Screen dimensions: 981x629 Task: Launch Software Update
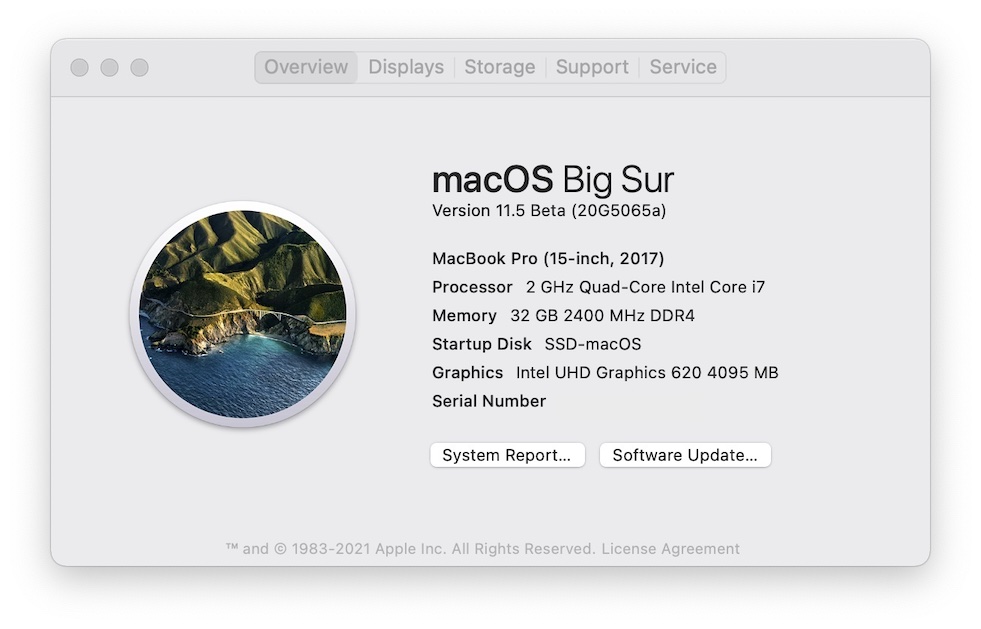pyautogui.click(x=685, y=455)
